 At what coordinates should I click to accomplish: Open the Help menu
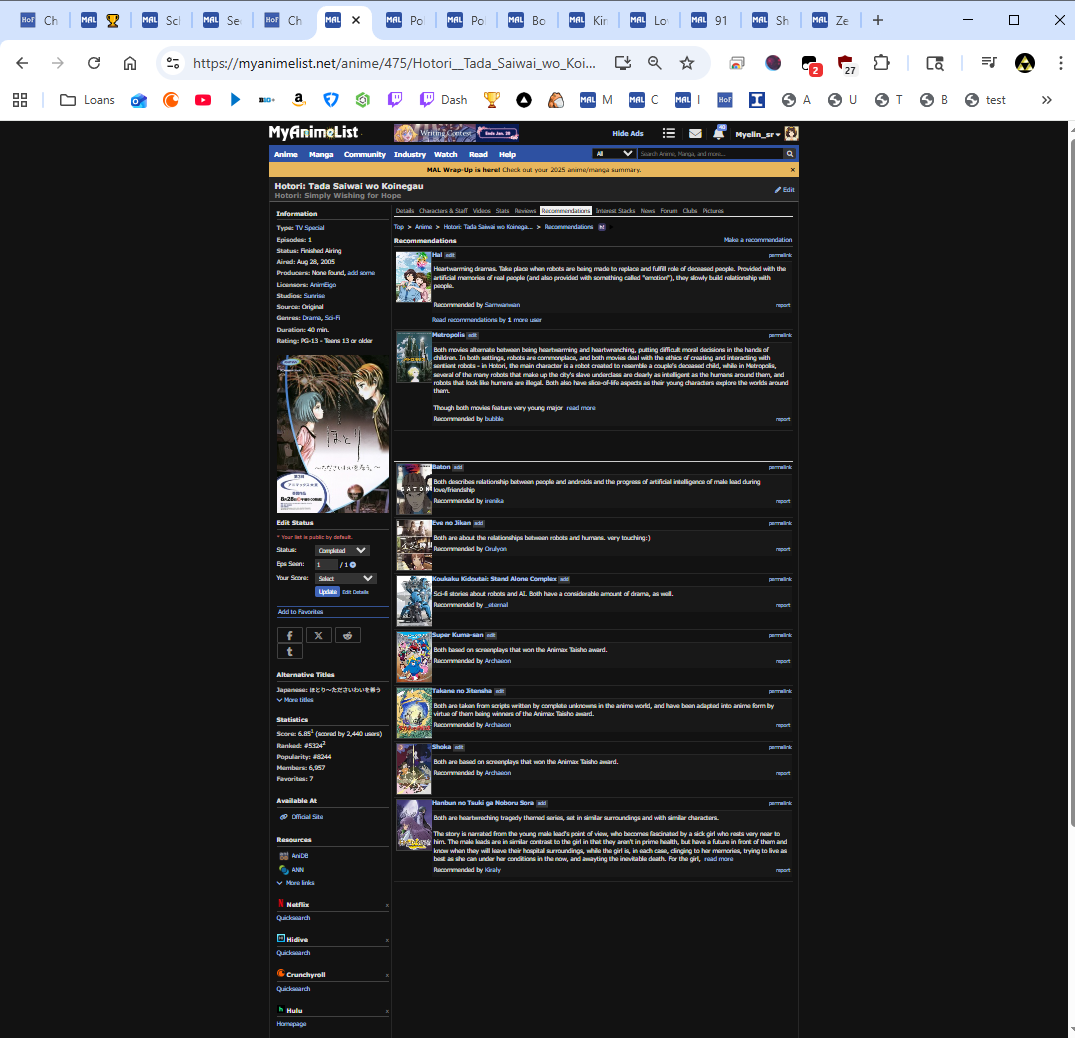pyautogui.click(x=507, y=155)
